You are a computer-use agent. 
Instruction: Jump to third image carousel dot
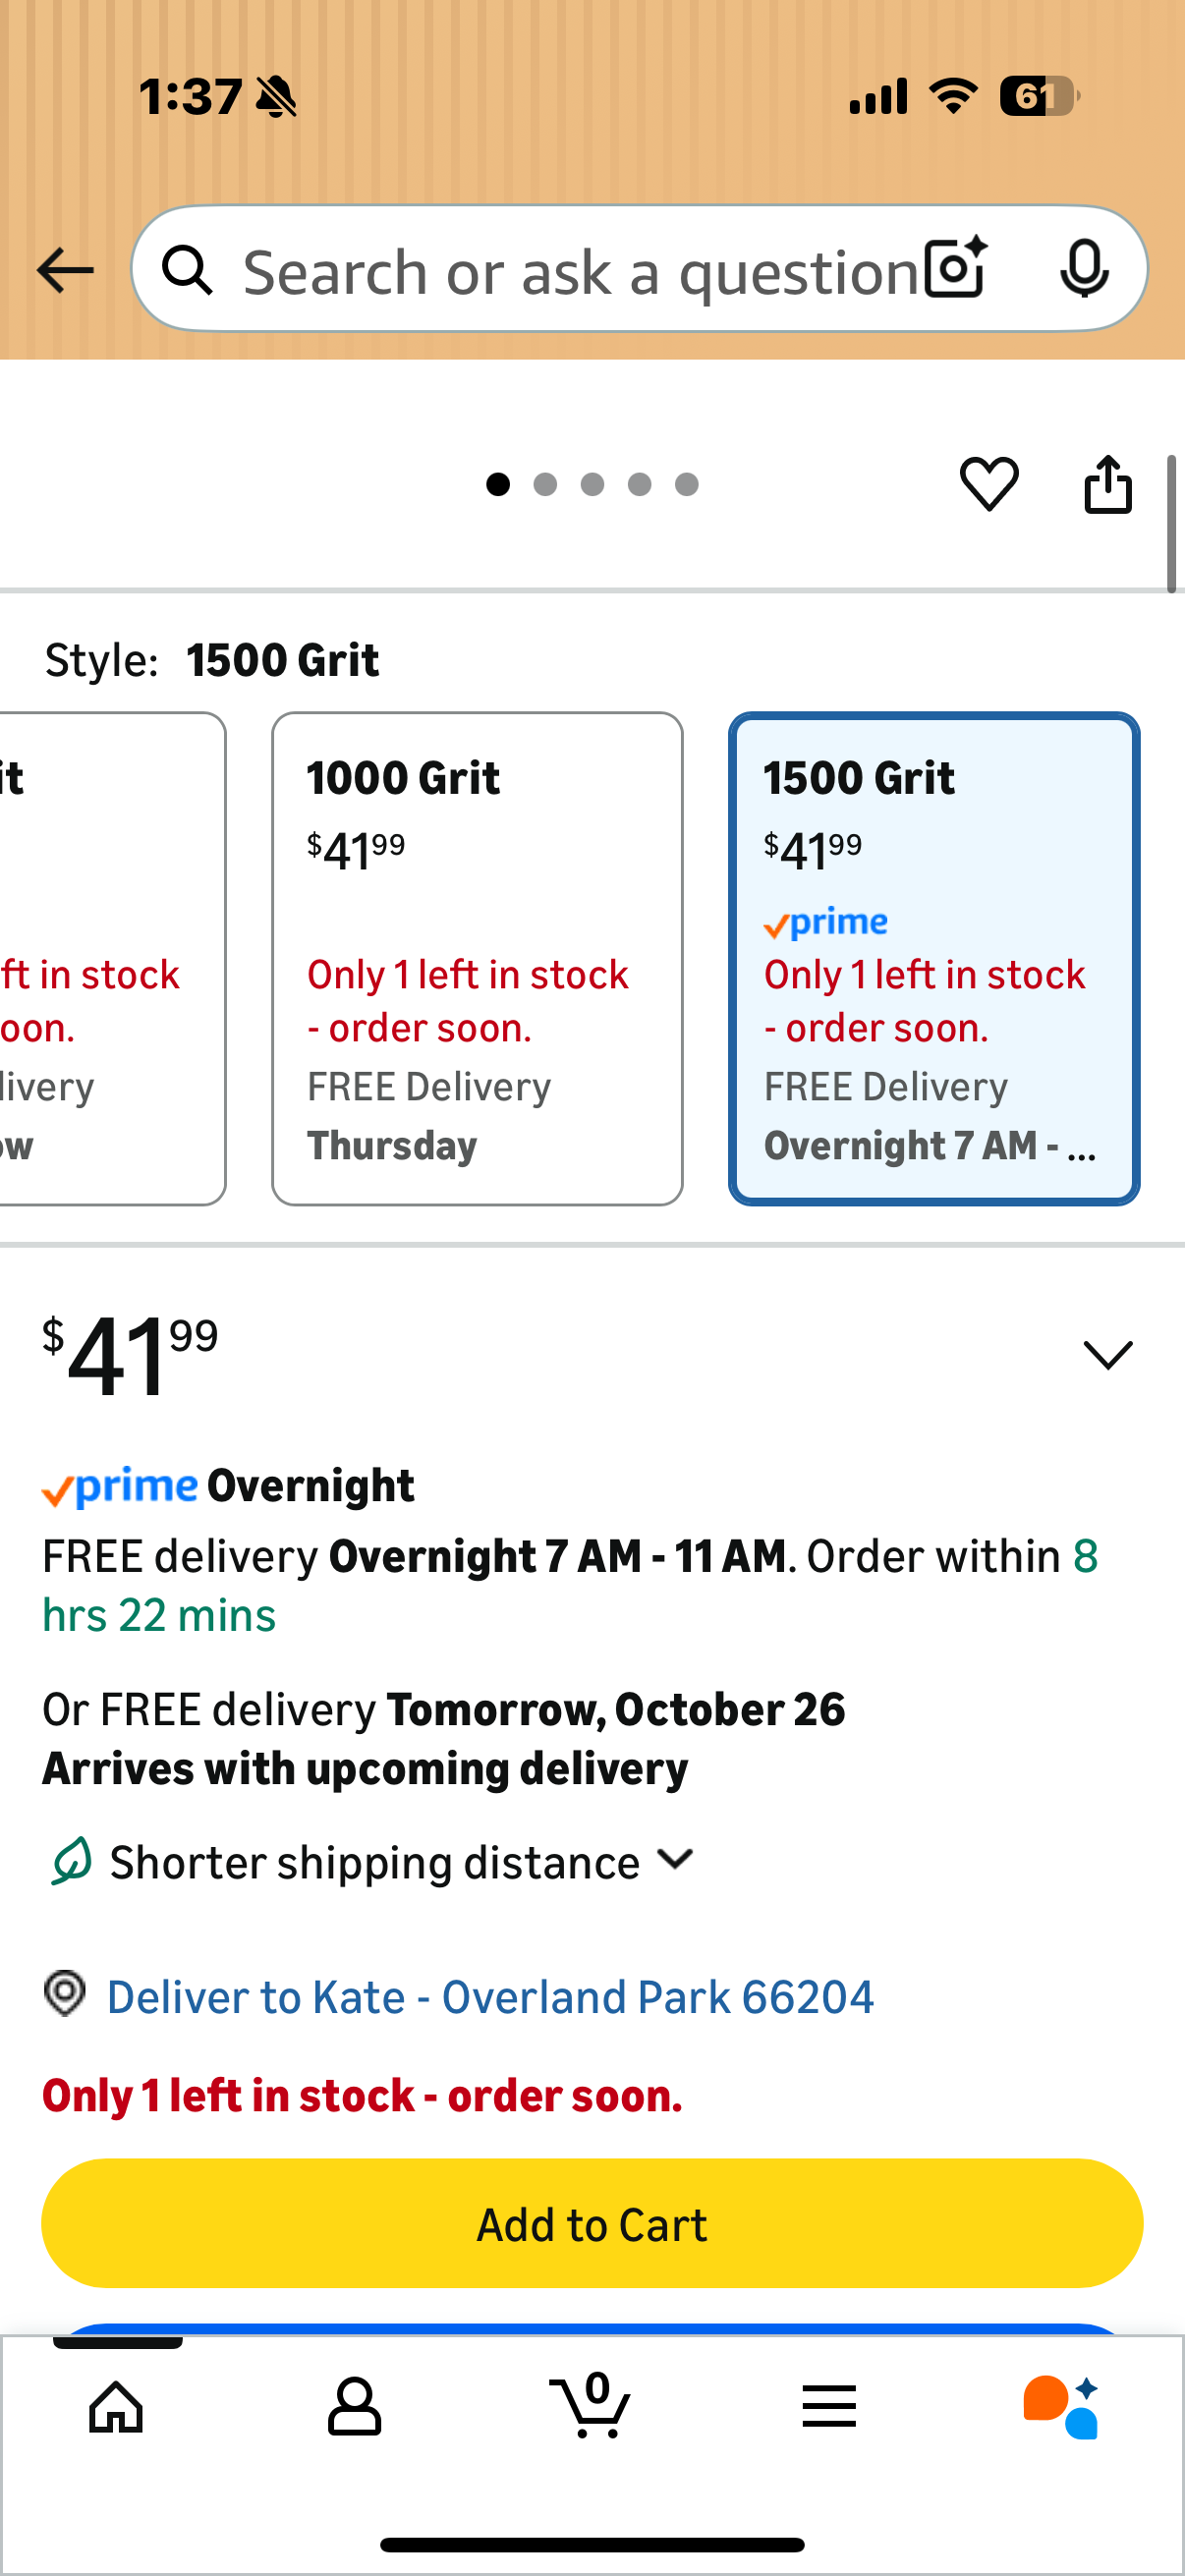(592, 485)
